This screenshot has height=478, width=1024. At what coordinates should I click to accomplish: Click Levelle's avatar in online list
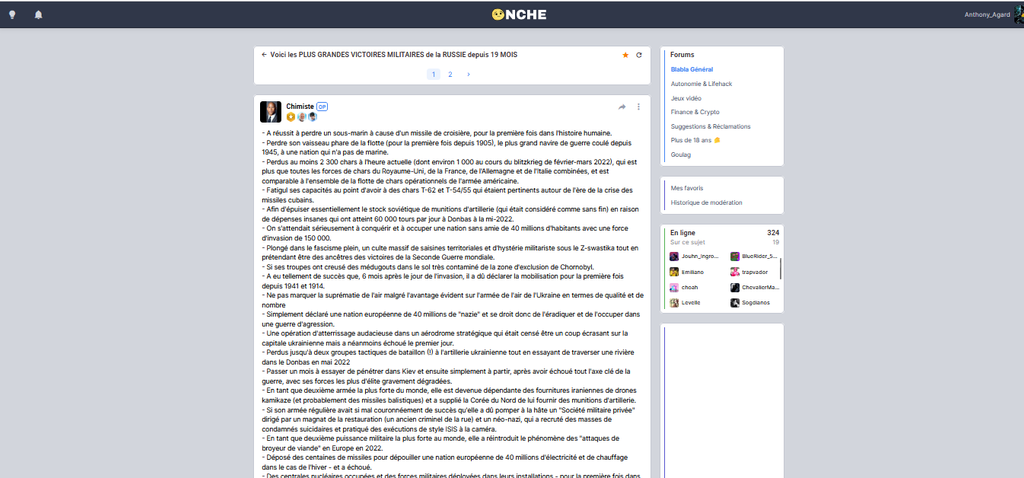pyautogui.click(x=674, y=303)
